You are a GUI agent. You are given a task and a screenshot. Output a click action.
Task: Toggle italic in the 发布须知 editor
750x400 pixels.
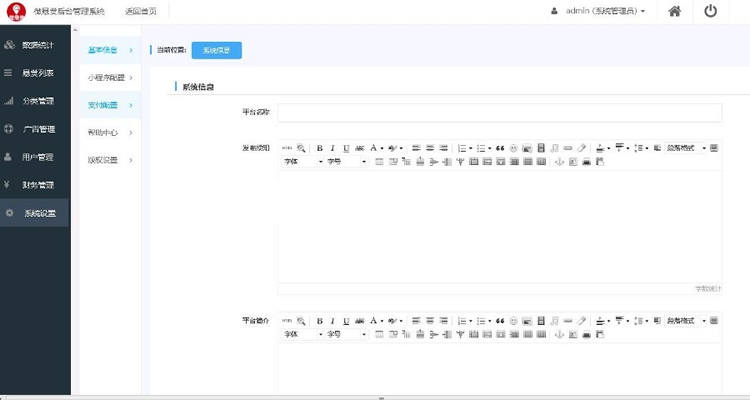333,148
